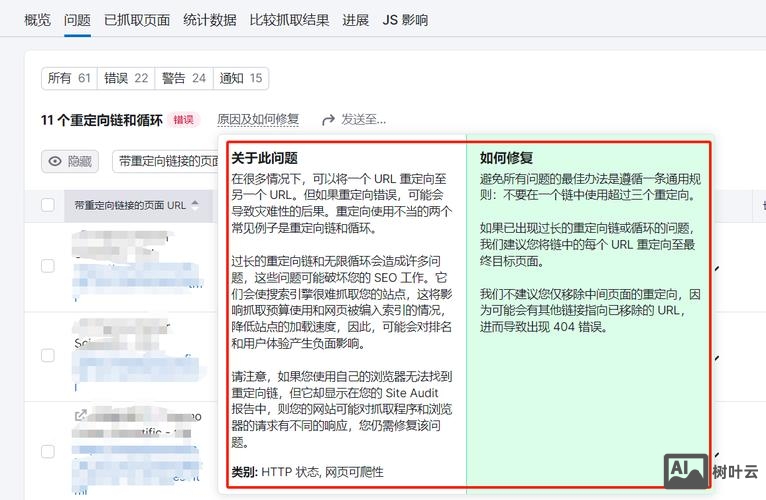Click the 类别: HTTP 状态, 网页可爬性 line
Viewport: 766px width, 500px height.
pyautogui.click(x=307, y=472)
